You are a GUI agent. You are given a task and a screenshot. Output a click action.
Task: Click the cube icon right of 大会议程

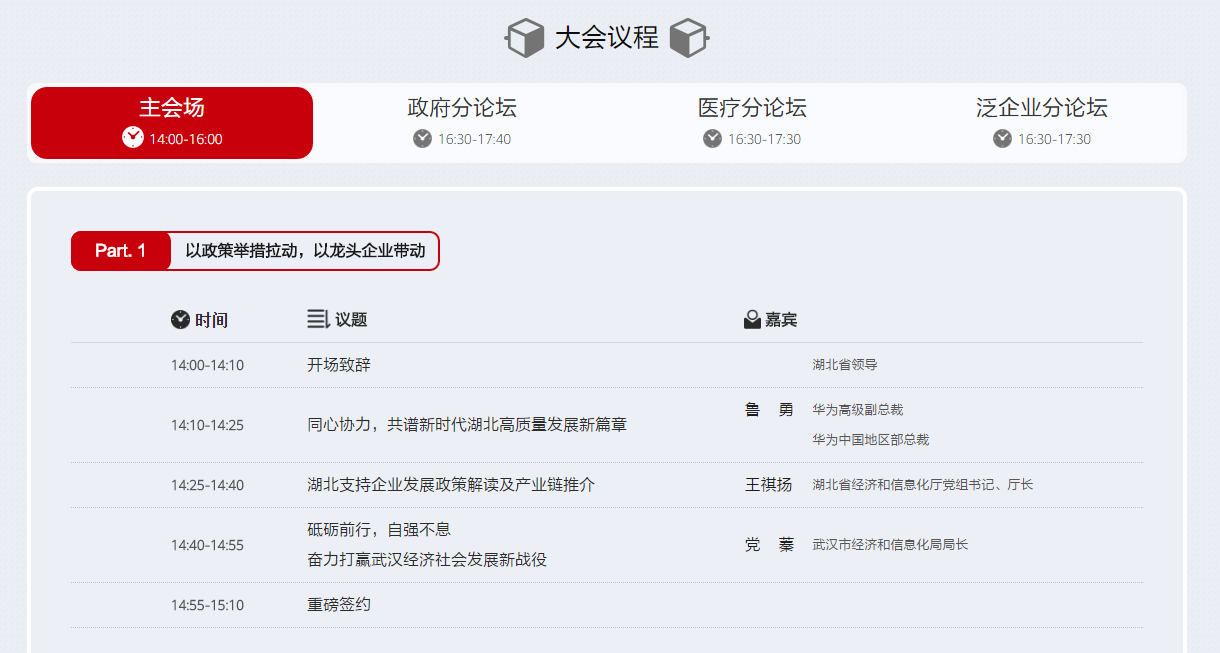689,38
